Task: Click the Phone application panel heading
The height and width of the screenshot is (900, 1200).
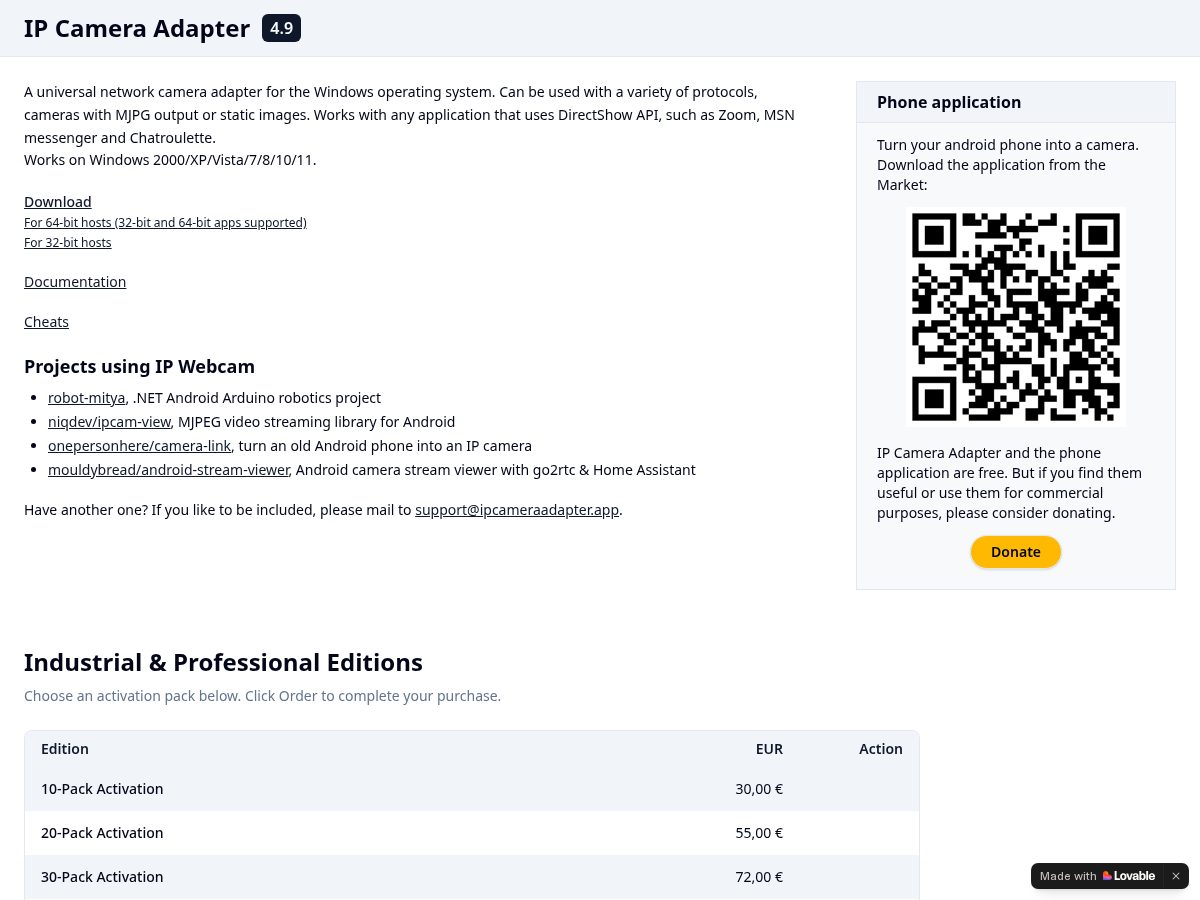Action: click(949, 102)
